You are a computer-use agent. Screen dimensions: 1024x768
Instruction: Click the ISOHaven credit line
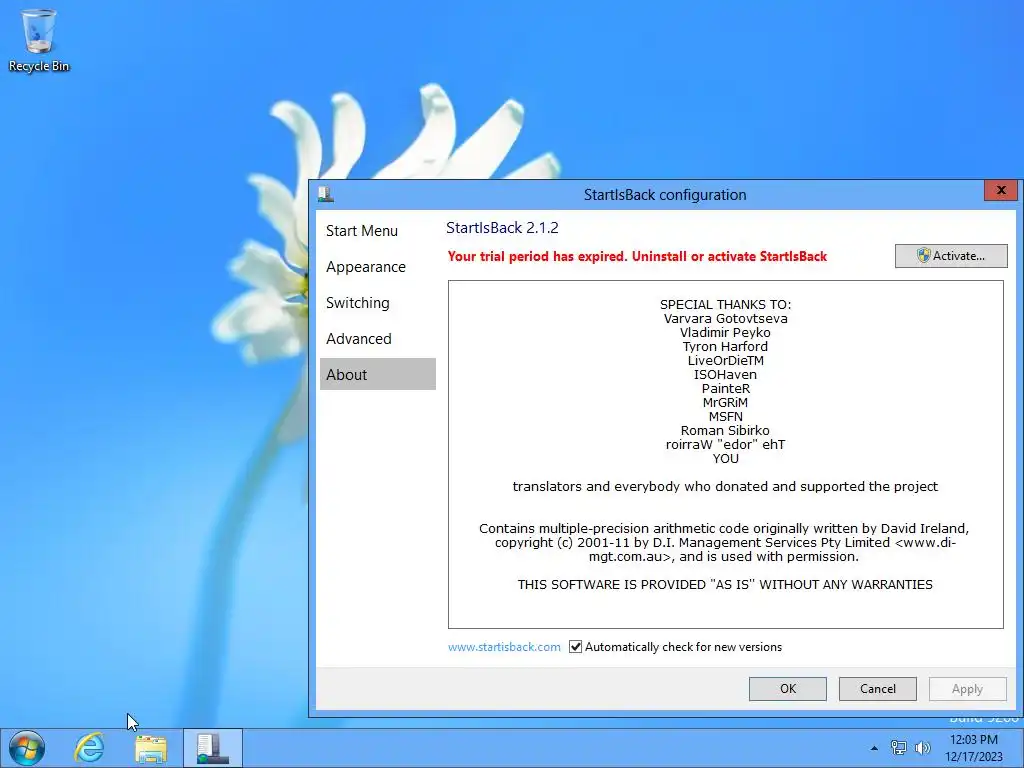coord(726,375)
